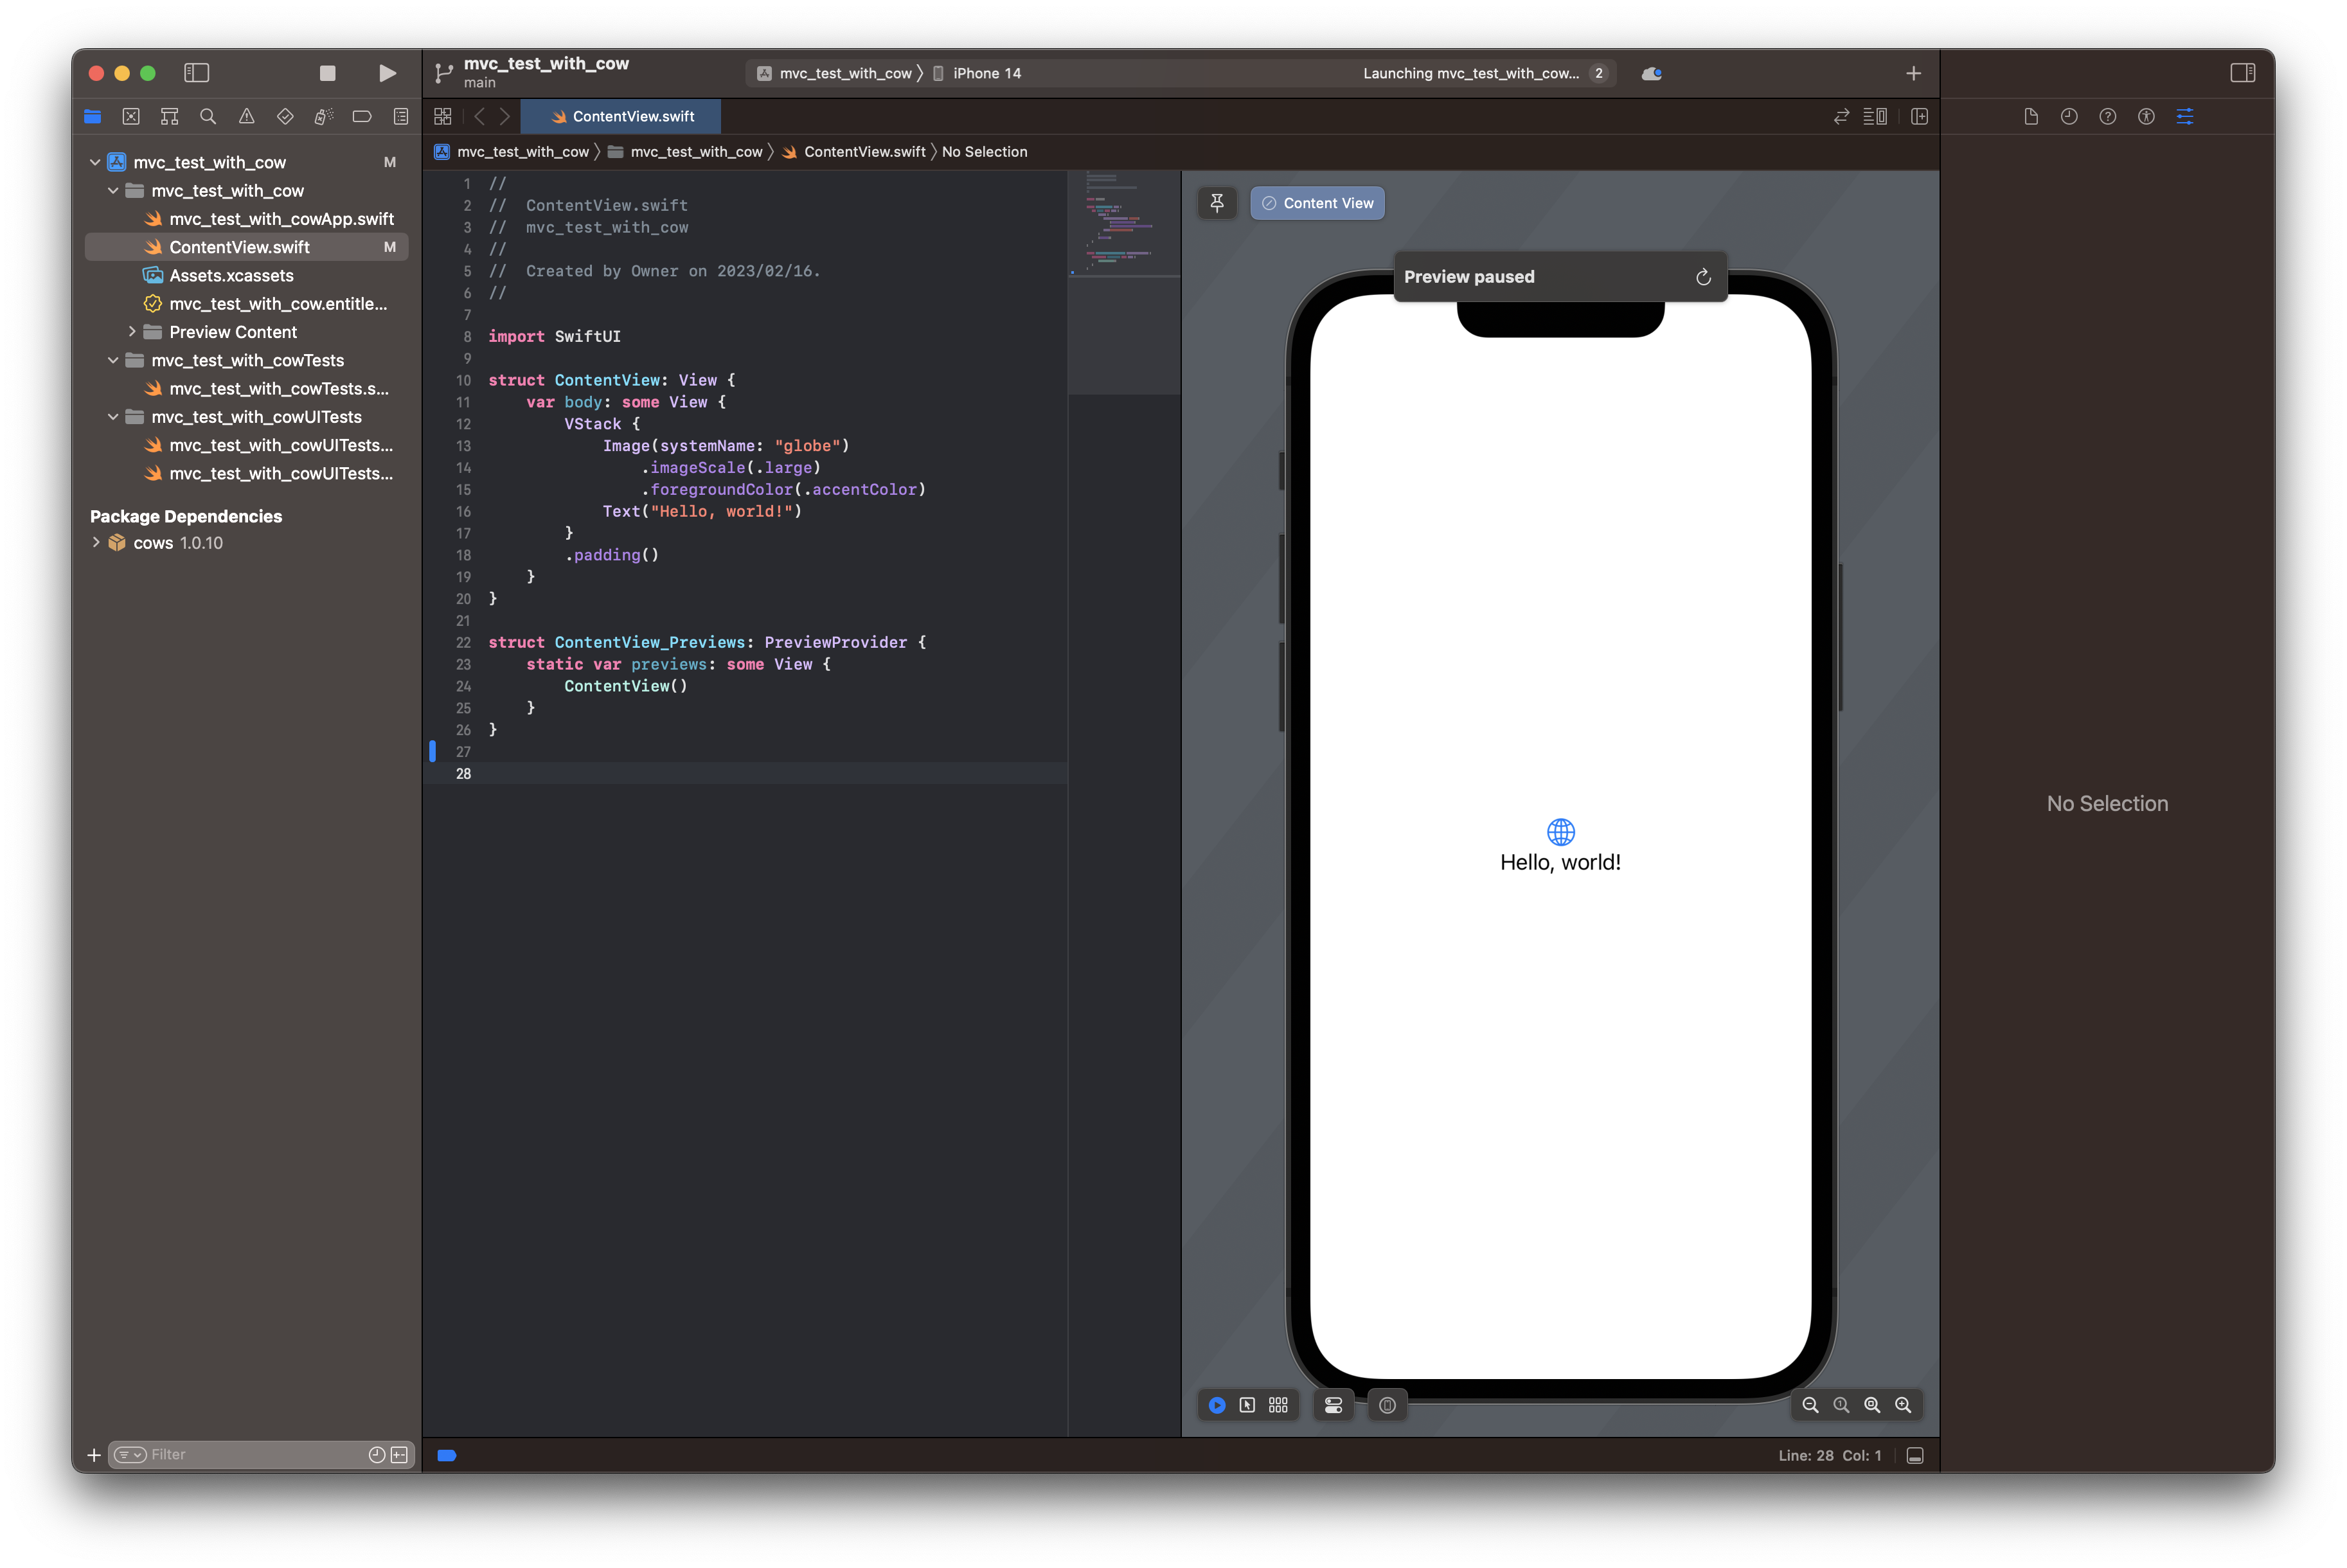The image size is (2347, 1568).
Task: Click zoom out on preview canvas
Action: [x=1810, y=1405]
